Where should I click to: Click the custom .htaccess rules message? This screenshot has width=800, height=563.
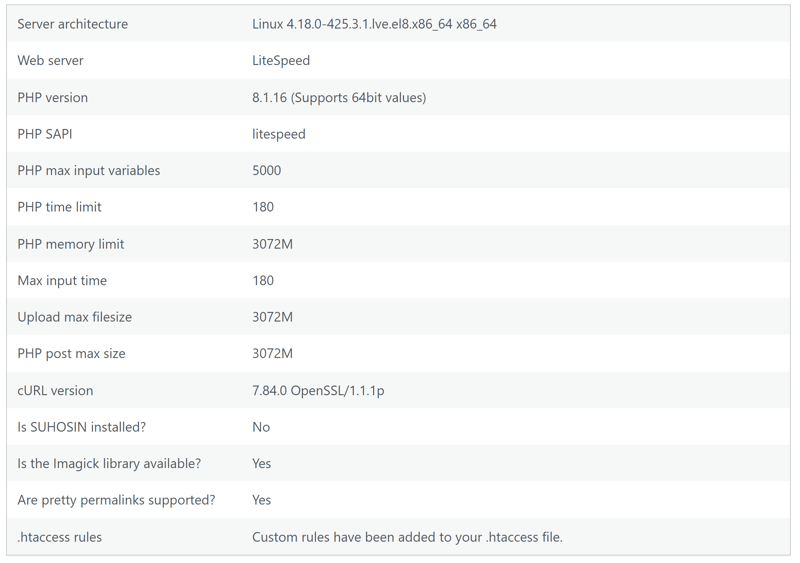click(407, 537)
